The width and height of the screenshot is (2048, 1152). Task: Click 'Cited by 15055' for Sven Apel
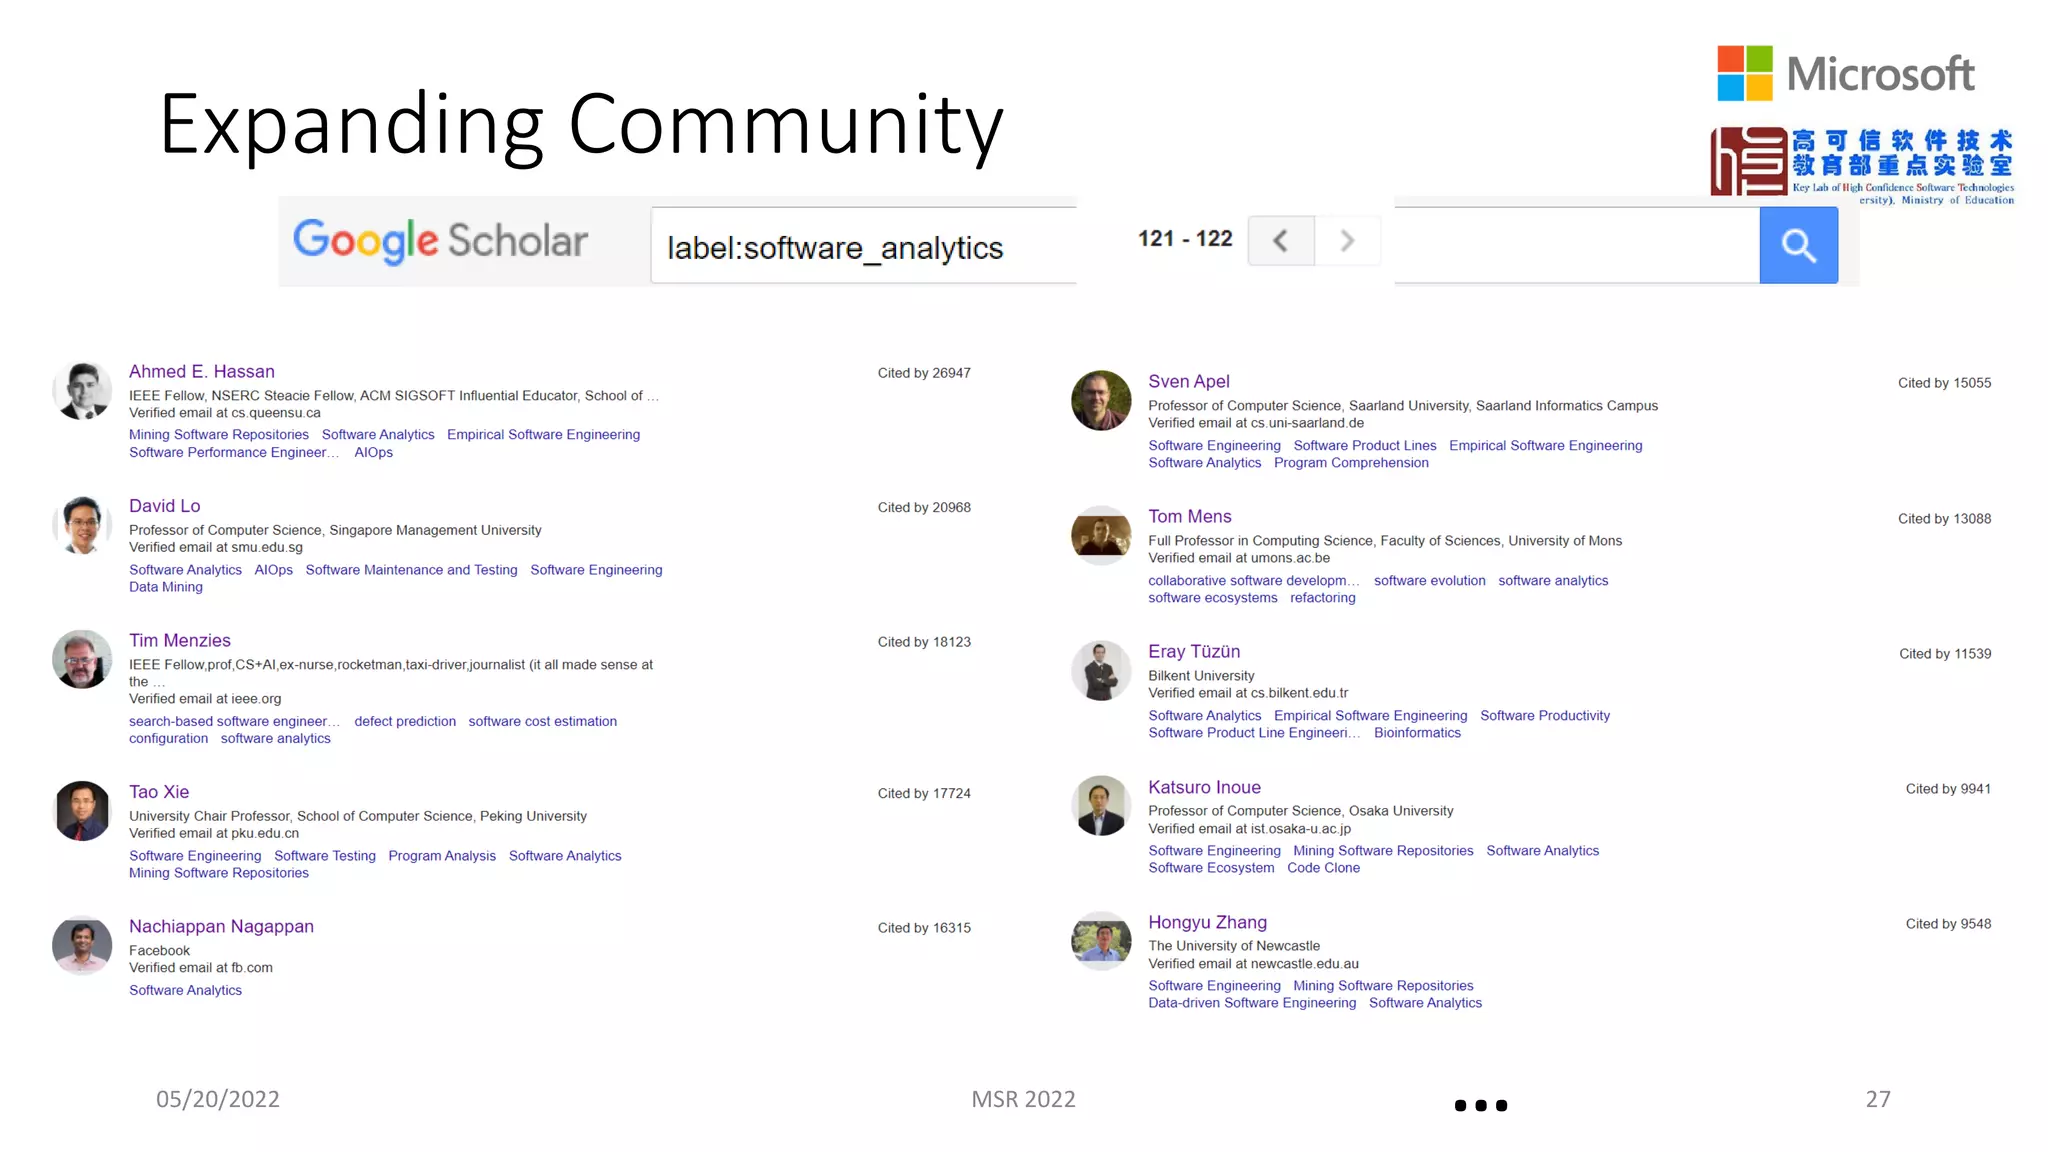[1944, 383]
